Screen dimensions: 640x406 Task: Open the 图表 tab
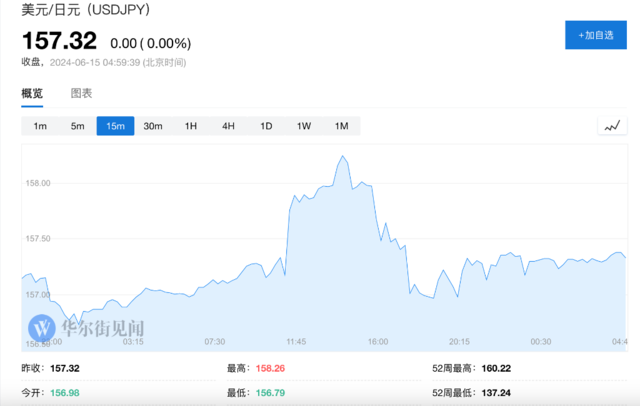point(81,93)
